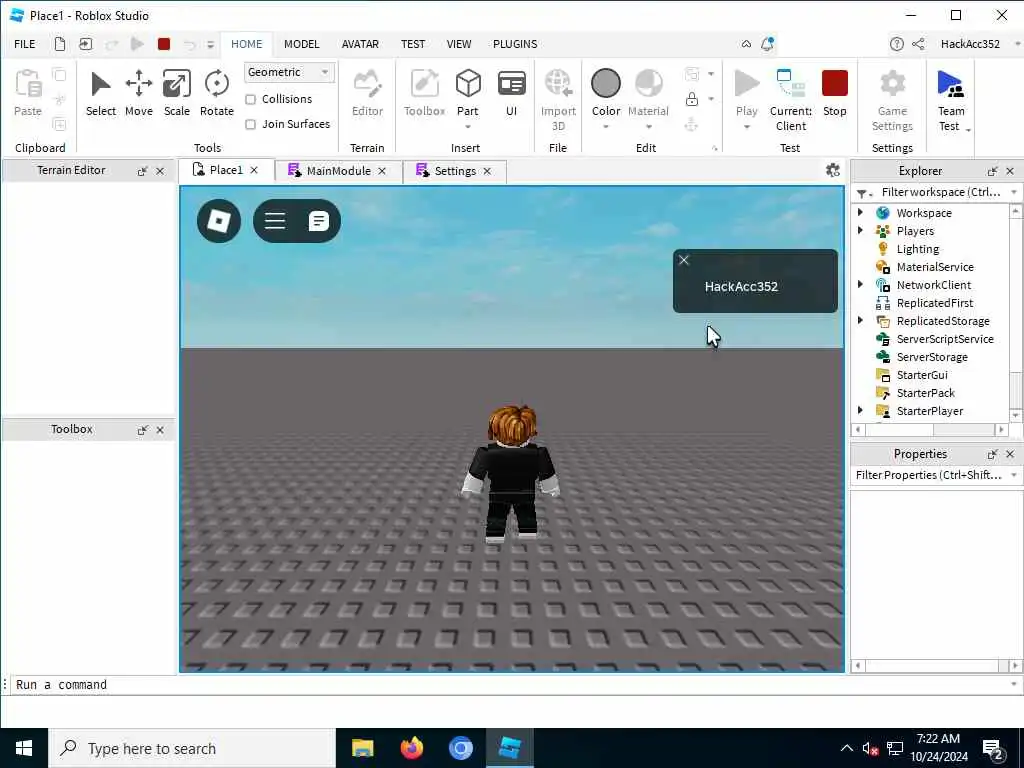Viewport: 1024px width, 768px height.
Task: Toggle the Collisions checkbox
Action: [x=250, y=99]
